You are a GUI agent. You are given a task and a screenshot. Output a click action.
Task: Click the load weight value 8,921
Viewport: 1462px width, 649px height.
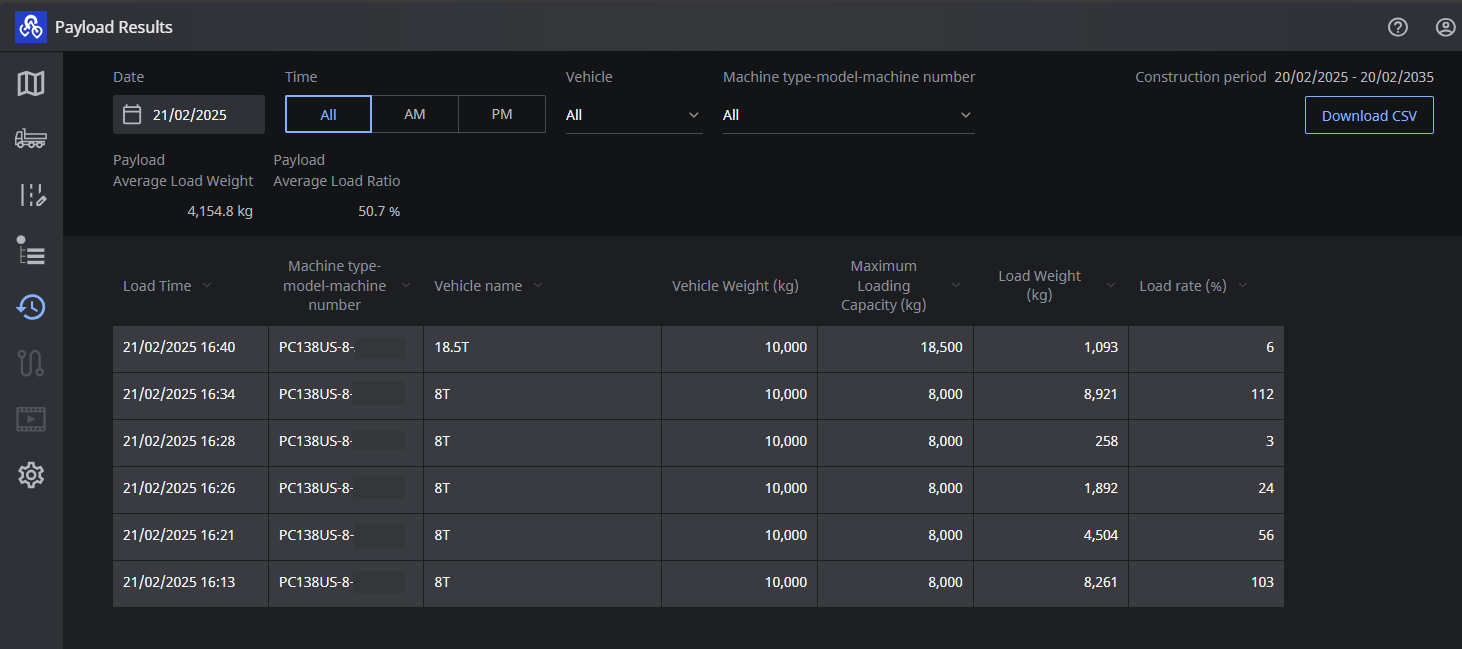click(x=1099, y=395)
